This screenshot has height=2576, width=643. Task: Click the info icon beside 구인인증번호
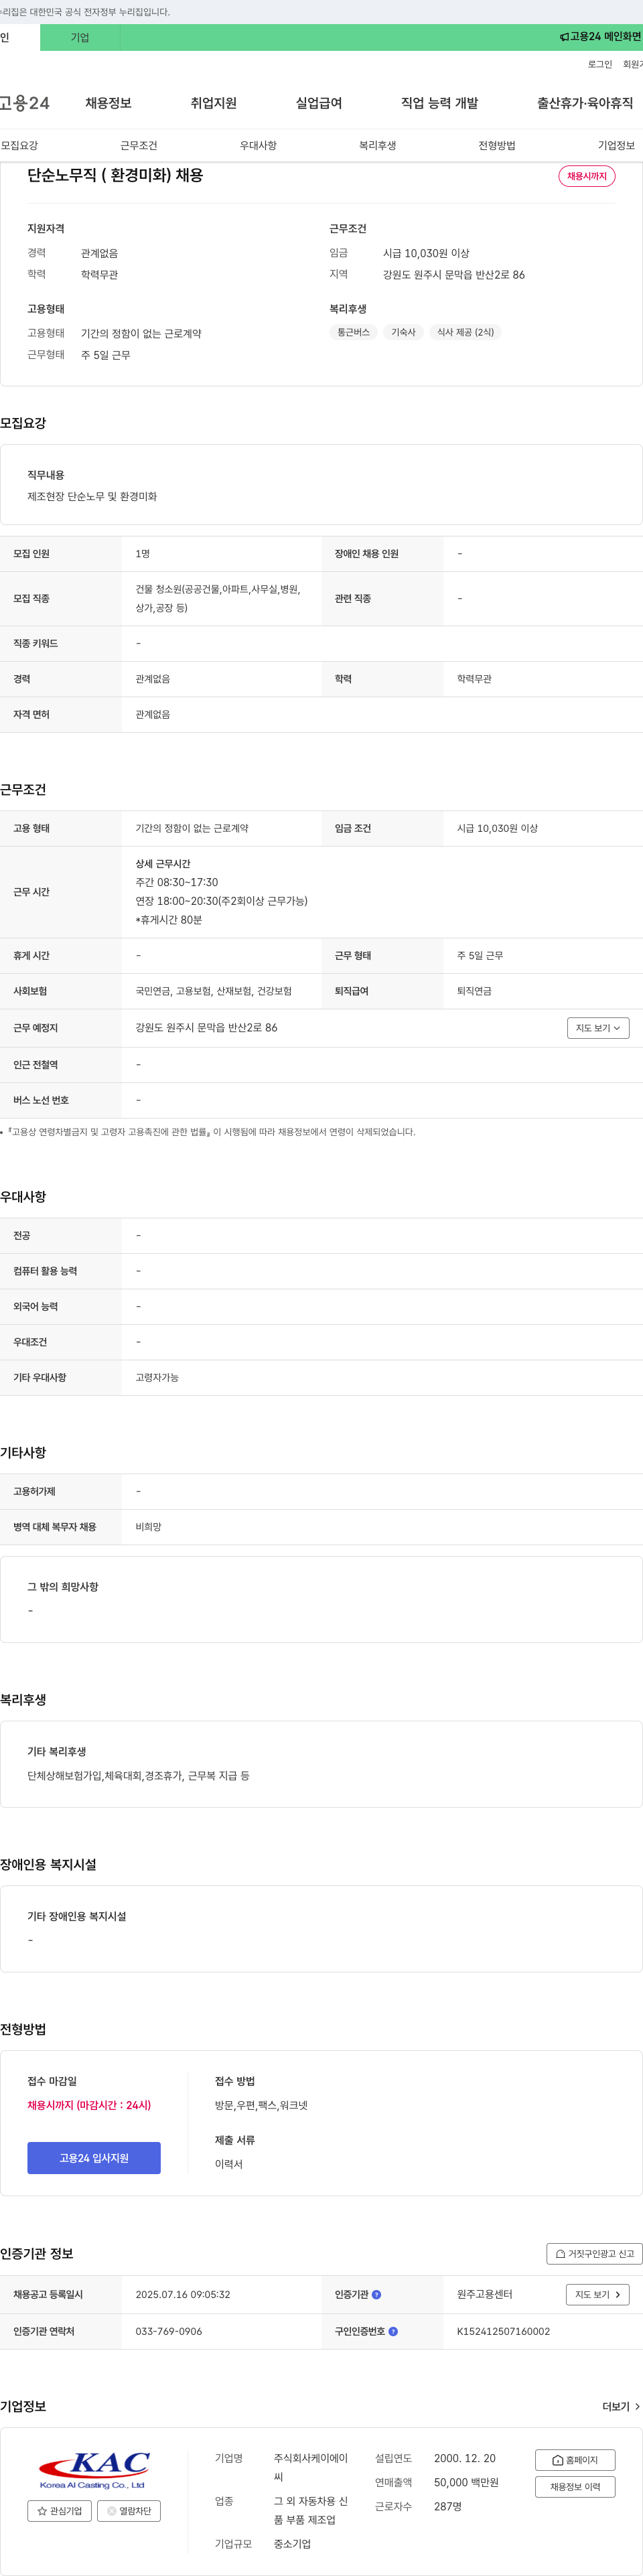[393, 2331]
